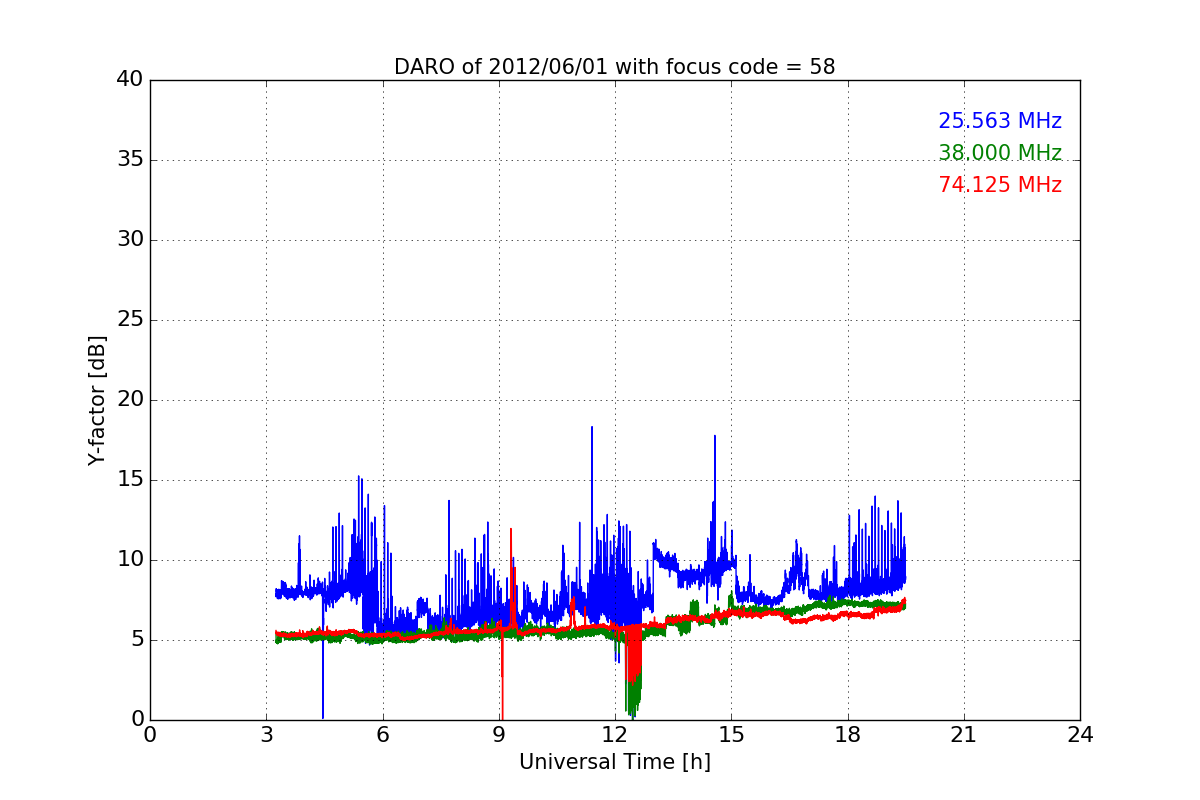Click the y-axis tick label 25
1200x800 pixels.
tap(130, 320)
